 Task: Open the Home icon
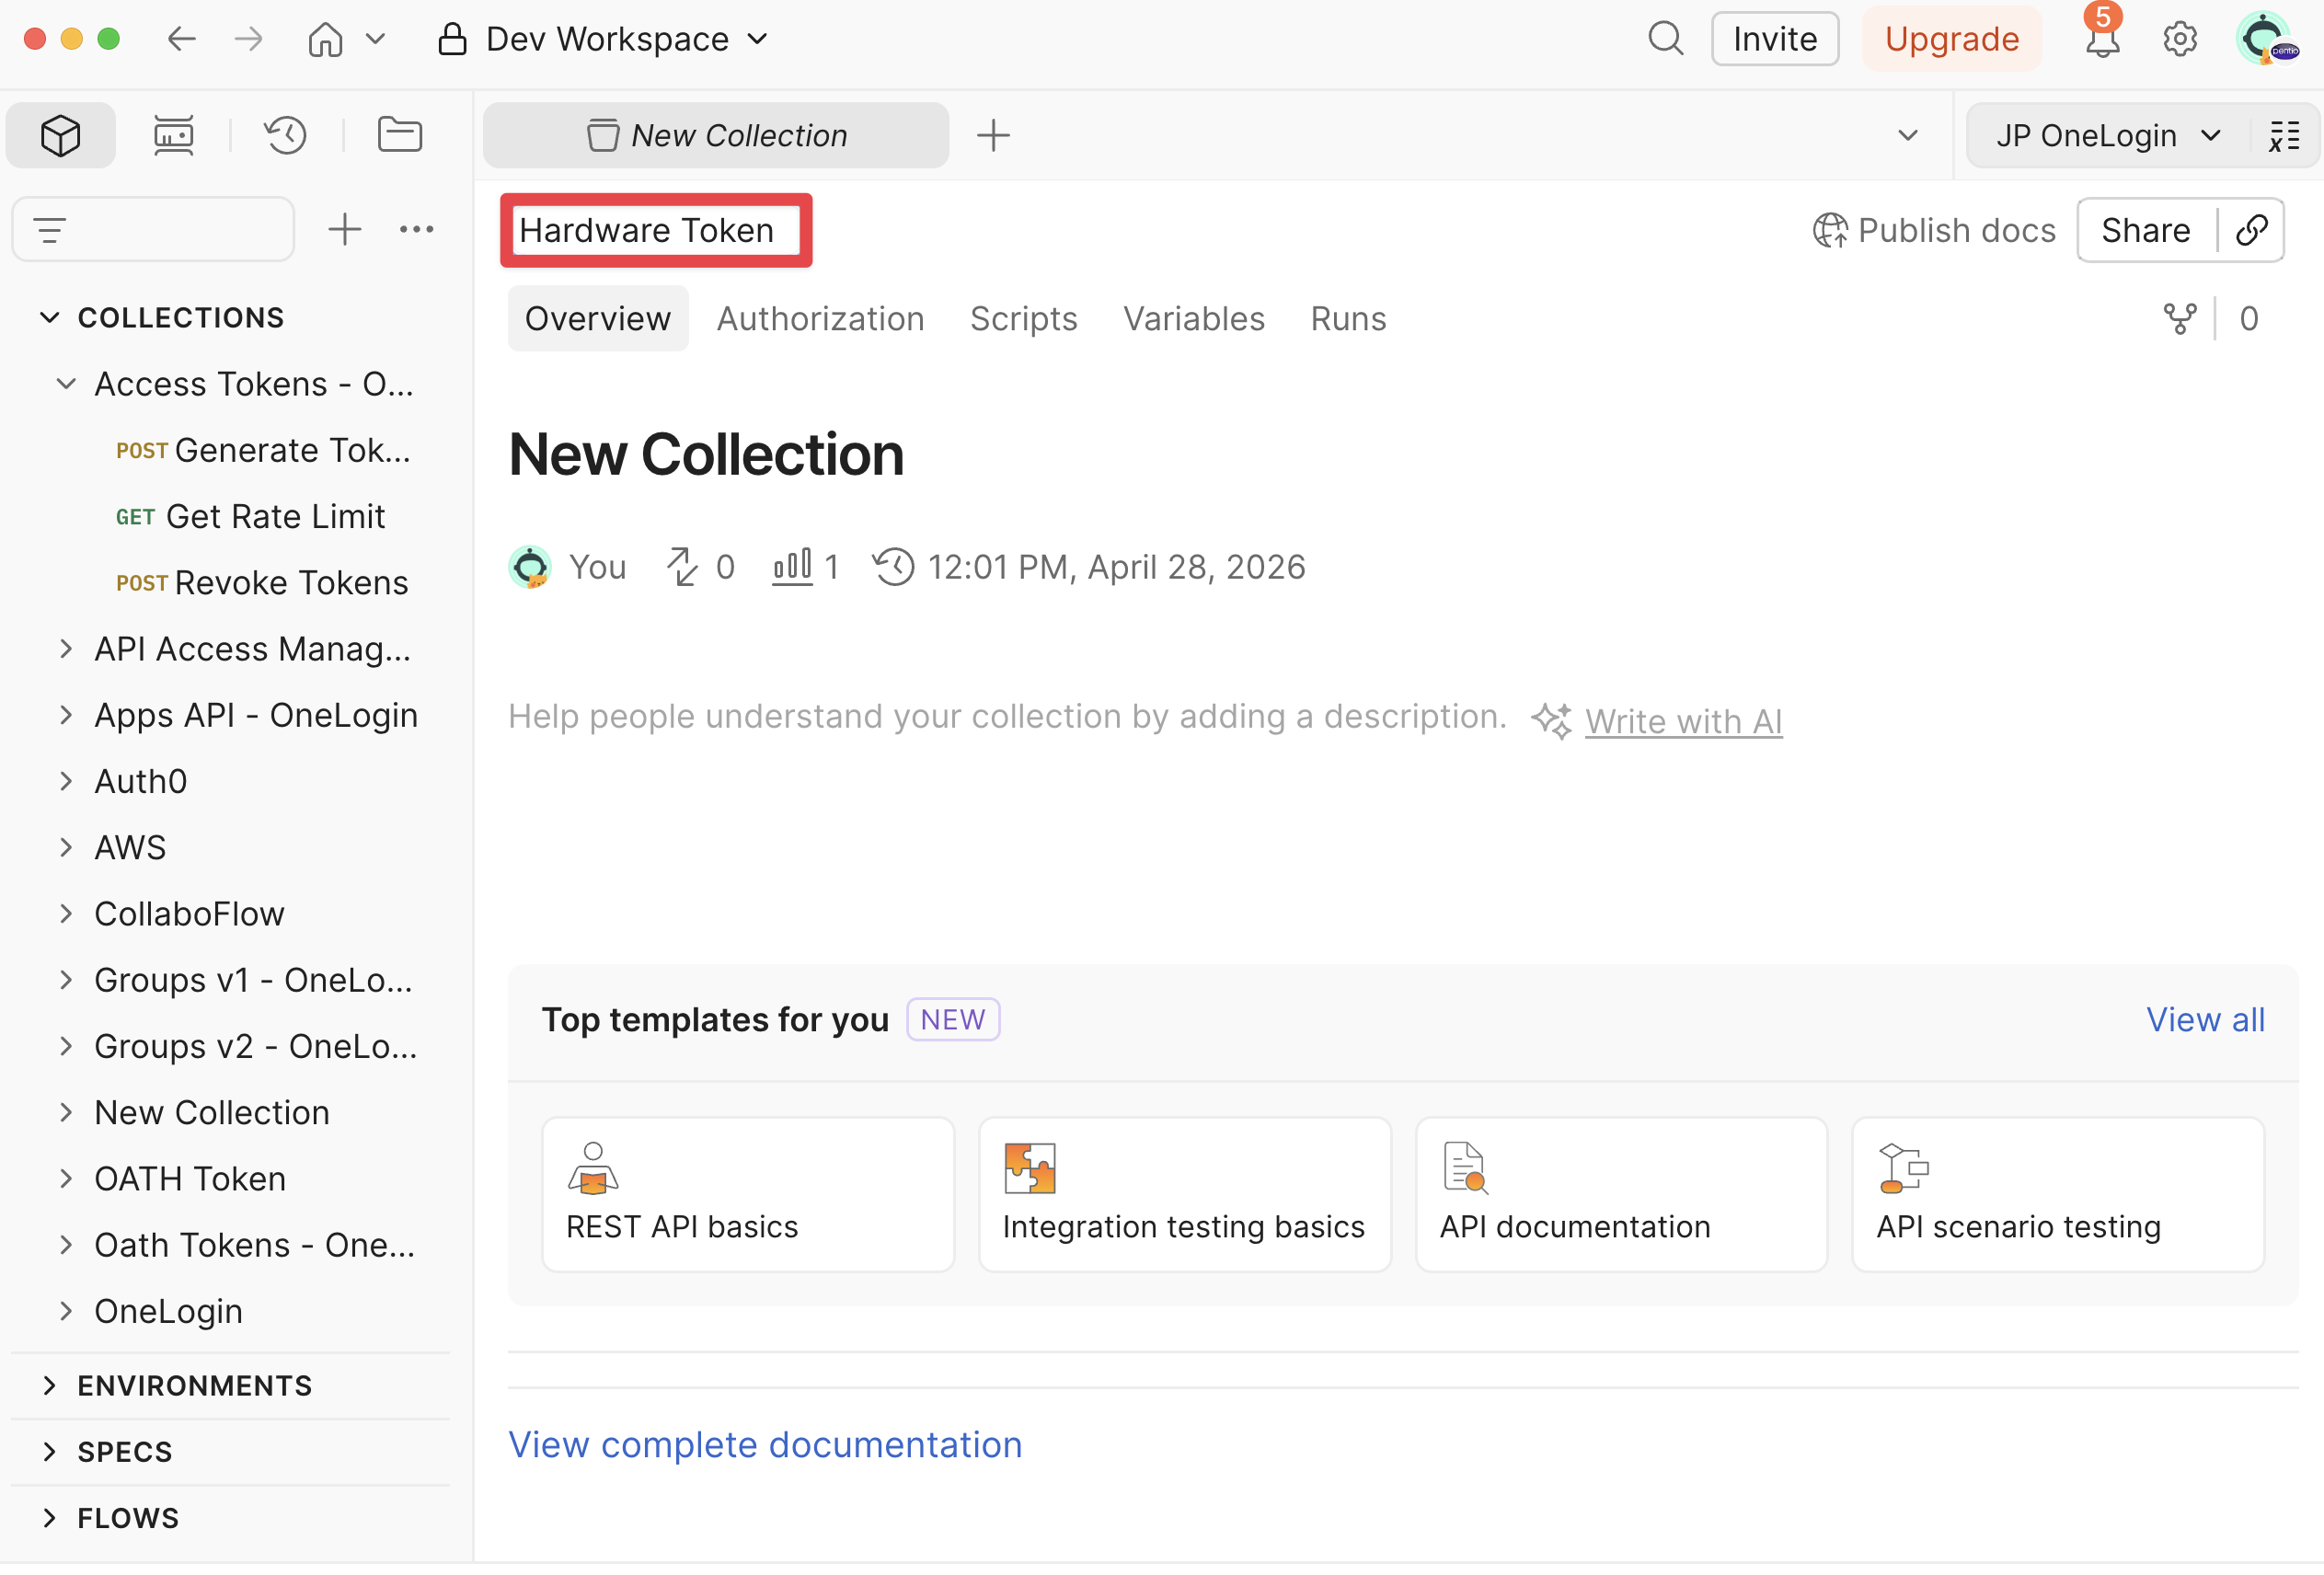click(325, 39)
